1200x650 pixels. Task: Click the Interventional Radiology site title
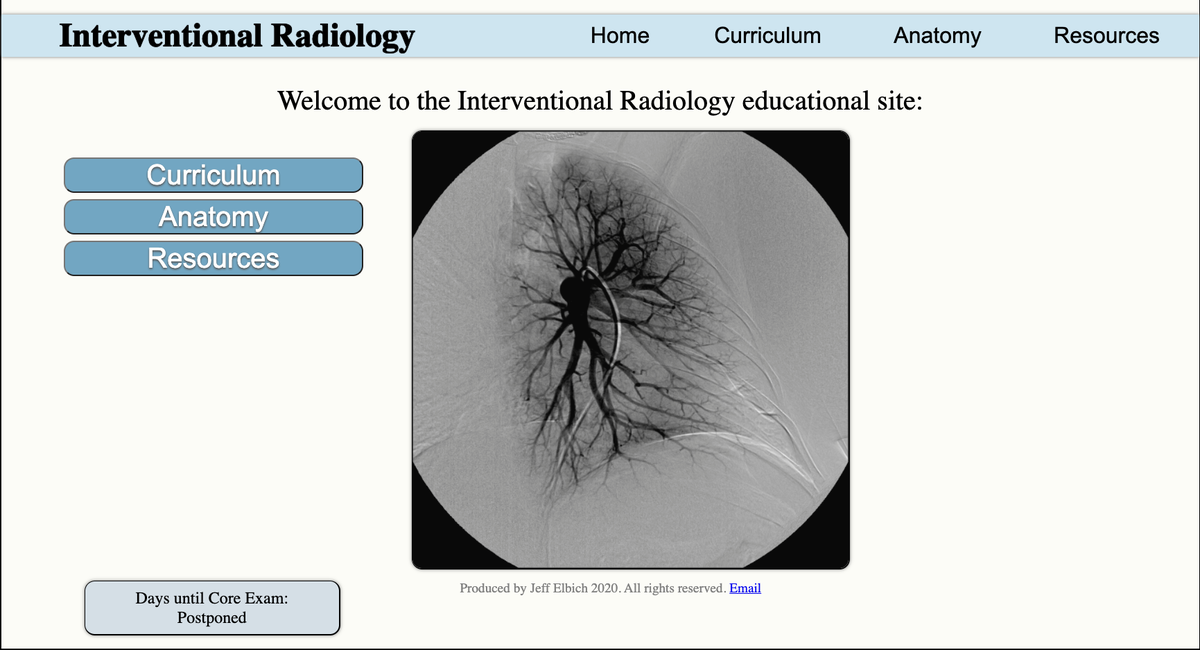[237, 35]
